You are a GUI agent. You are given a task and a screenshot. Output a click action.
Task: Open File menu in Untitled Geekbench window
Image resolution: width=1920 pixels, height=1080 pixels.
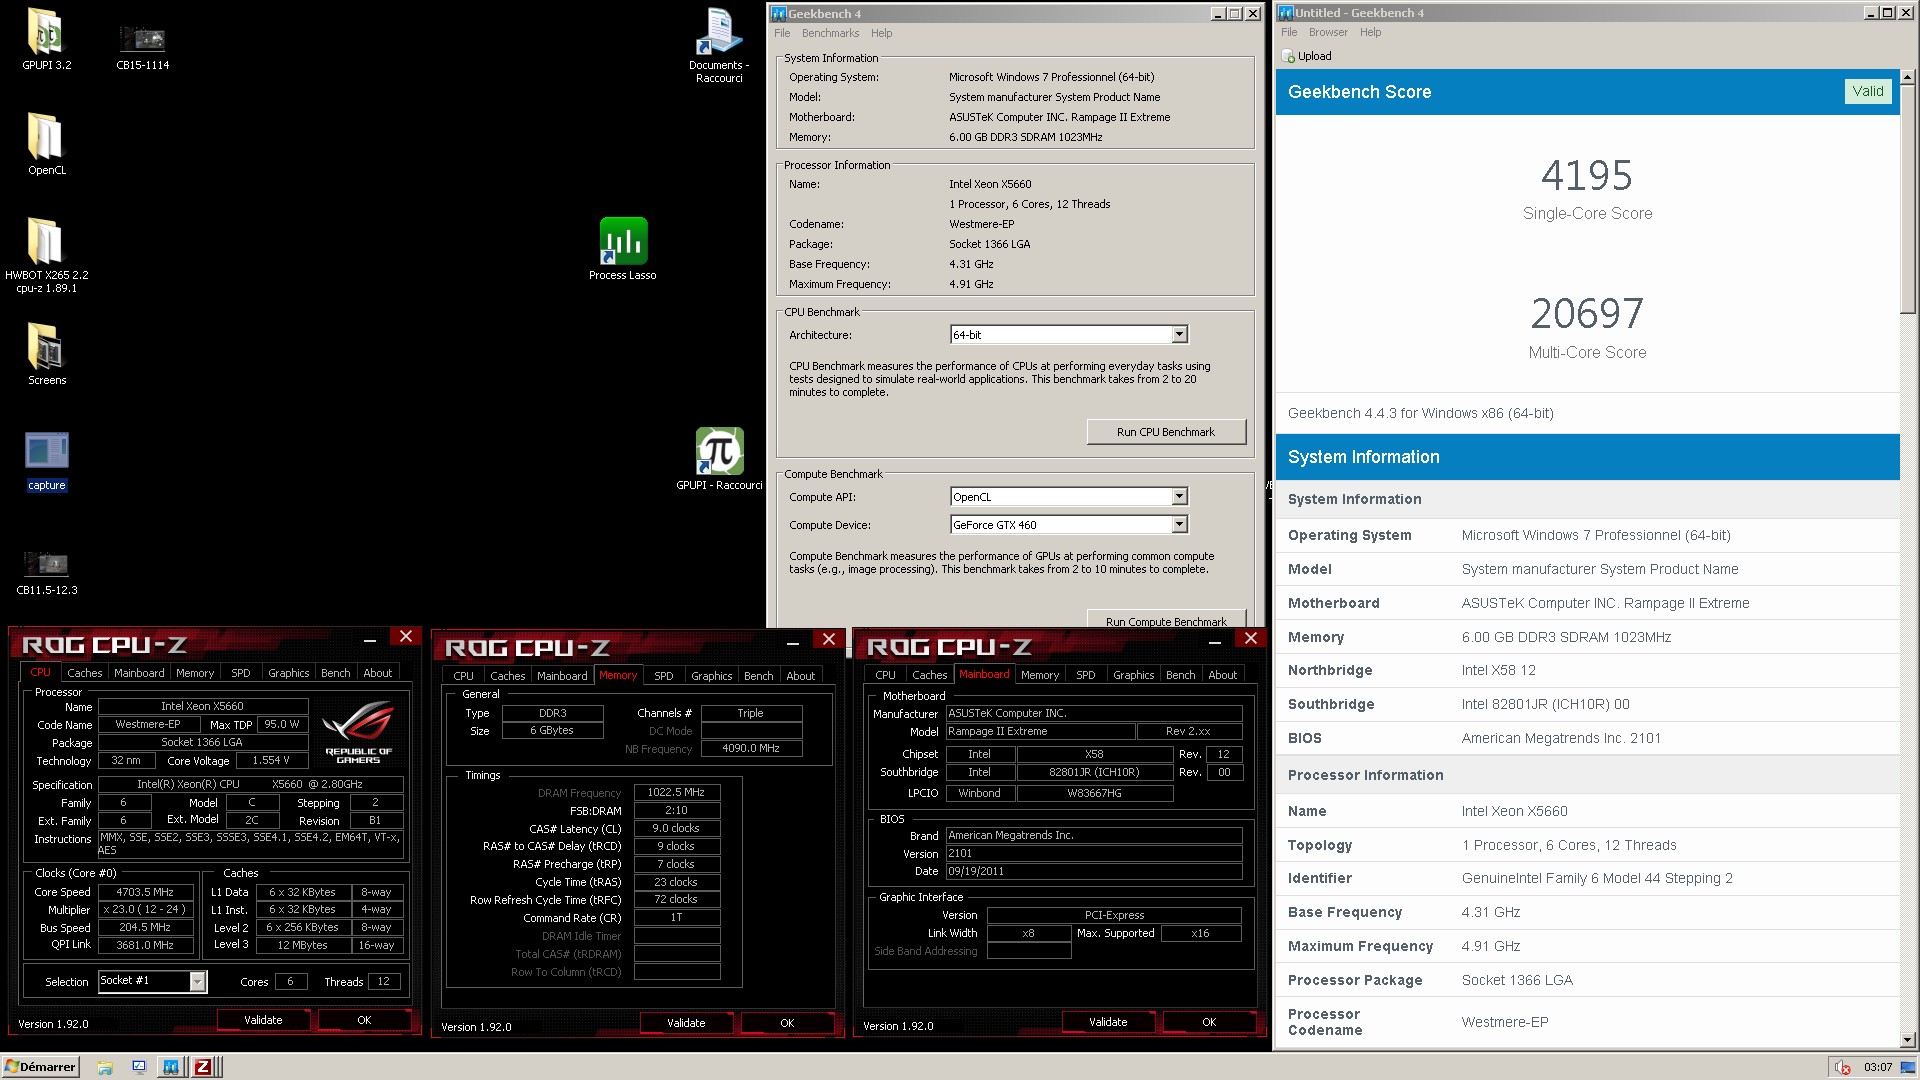click(1289, 32)
